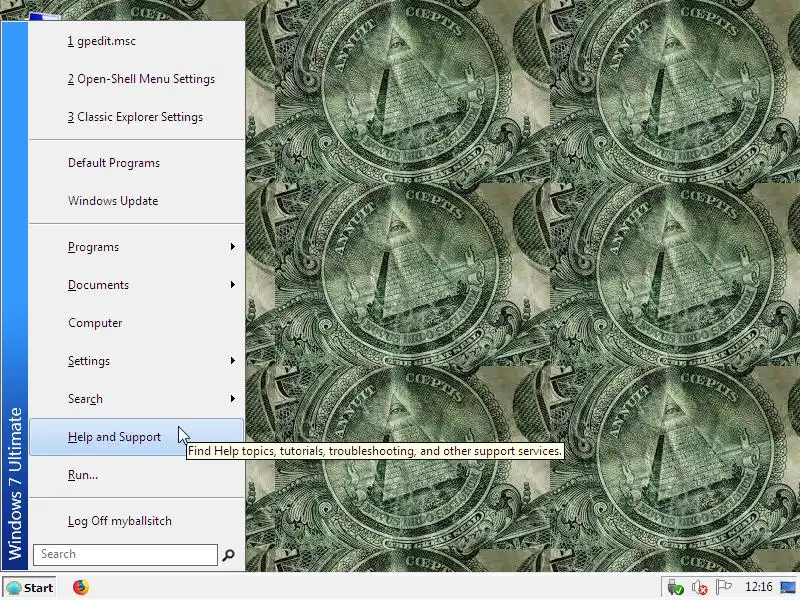The image size is (800, 600).
Task: Click the magnifier search icon in menu
Action: point(229,555)
